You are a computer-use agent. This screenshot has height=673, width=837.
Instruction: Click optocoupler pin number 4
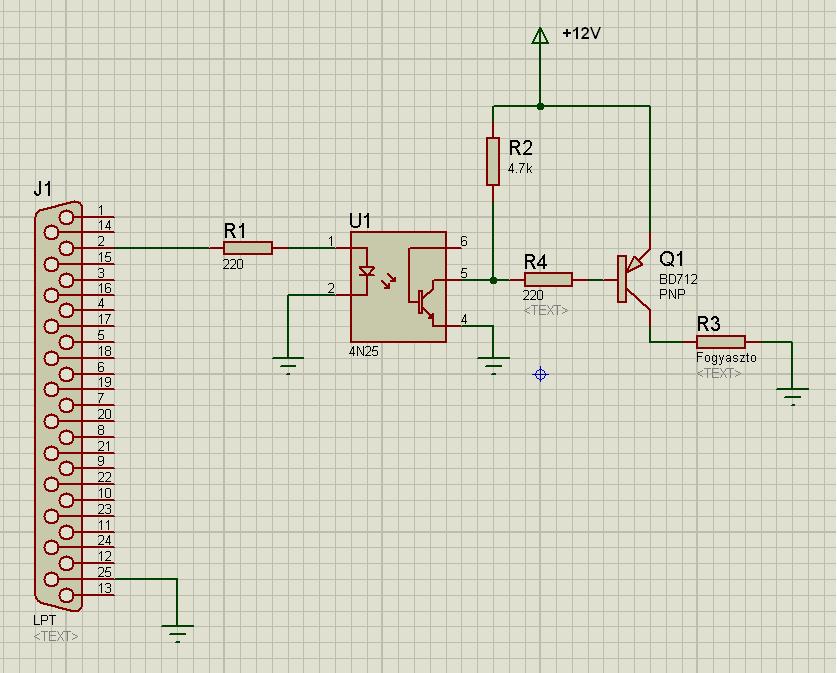click(x=464, y=319)
